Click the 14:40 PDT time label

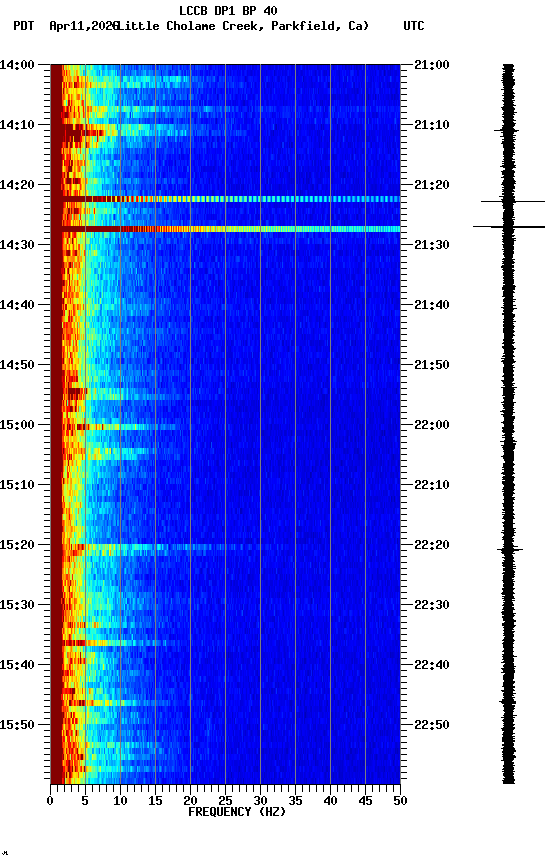[x=17, y=305]
